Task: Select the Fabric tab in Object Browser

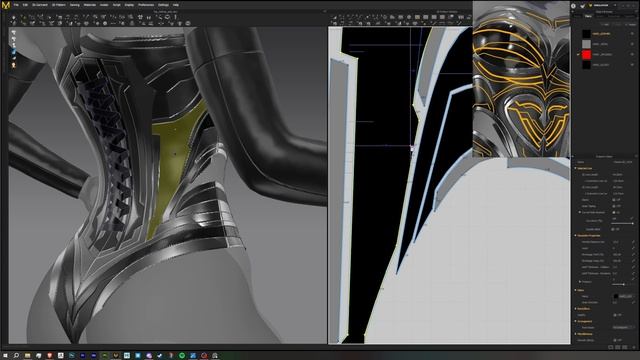Action: (588, 16)
